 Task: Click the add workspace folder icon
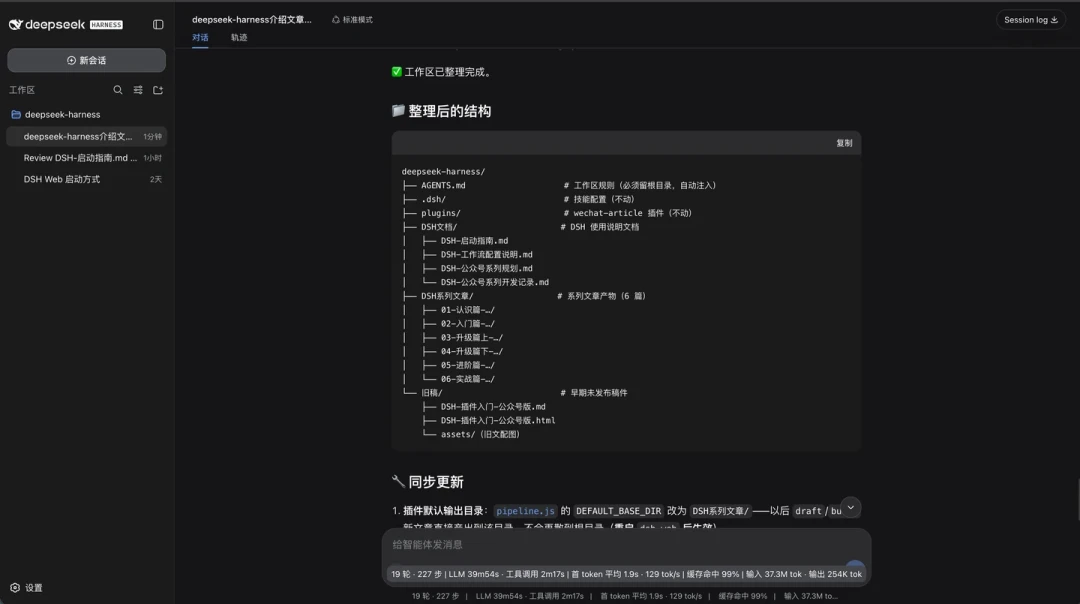[158, 90]
